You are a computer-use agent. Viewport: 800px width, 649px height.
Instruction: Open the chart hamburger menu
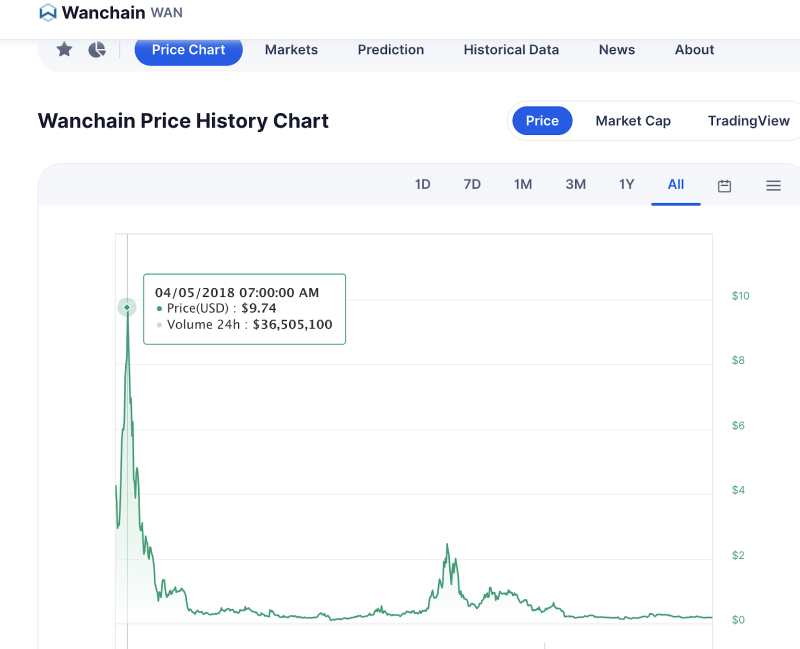pyautogui.click(x=773, y=185)
